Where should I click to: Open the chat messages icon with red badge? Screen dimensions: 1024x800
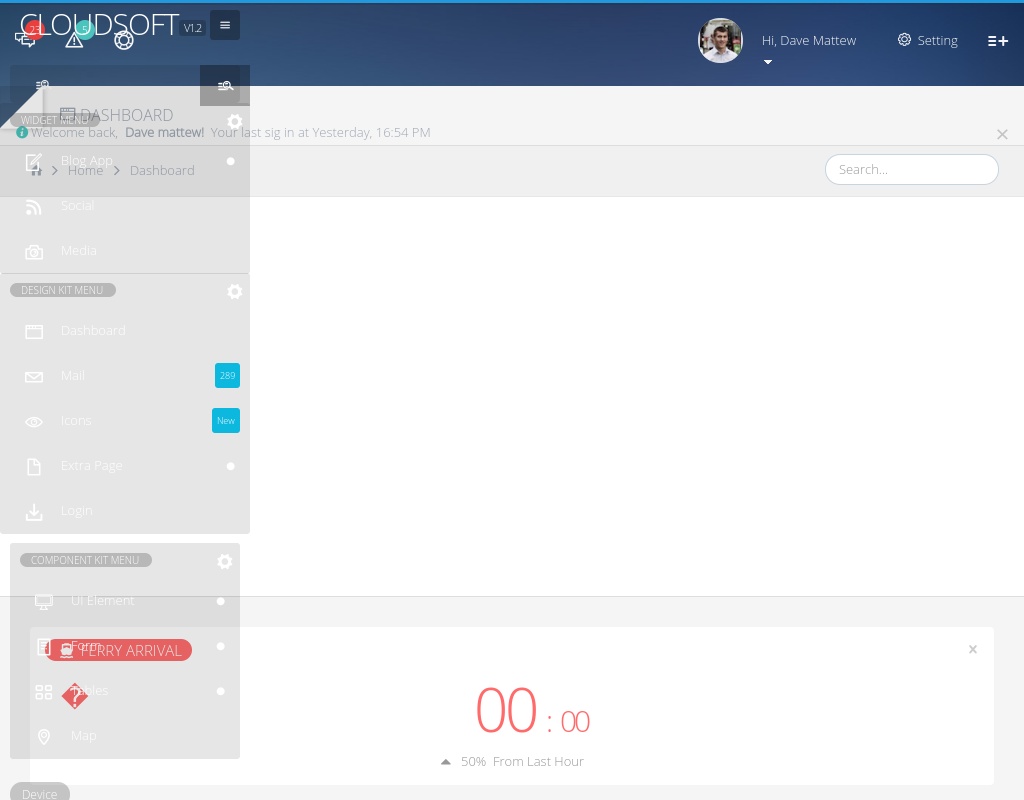click(x=25, y=39)
